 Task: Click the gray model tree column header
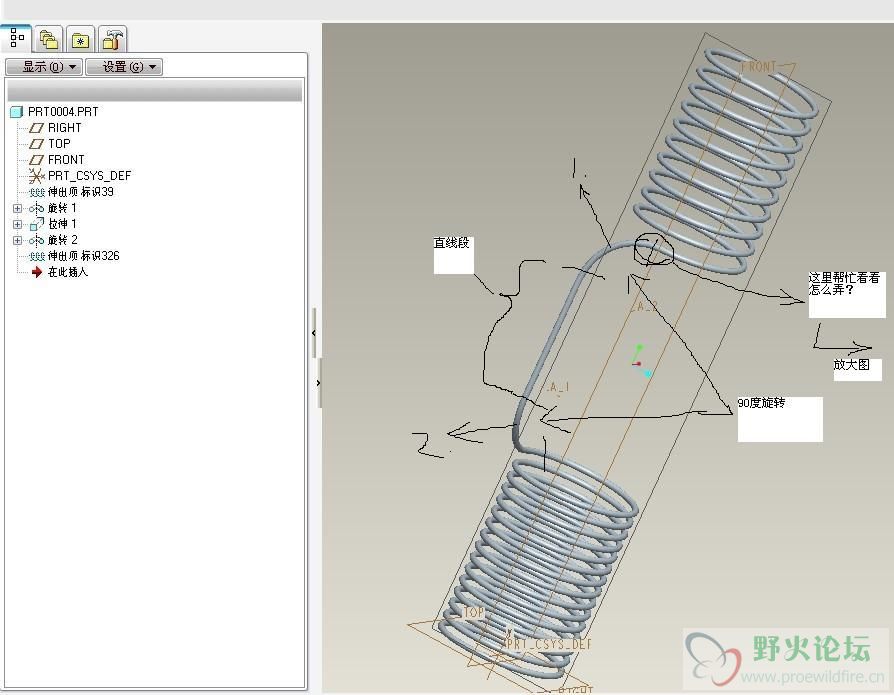point(155,90)
